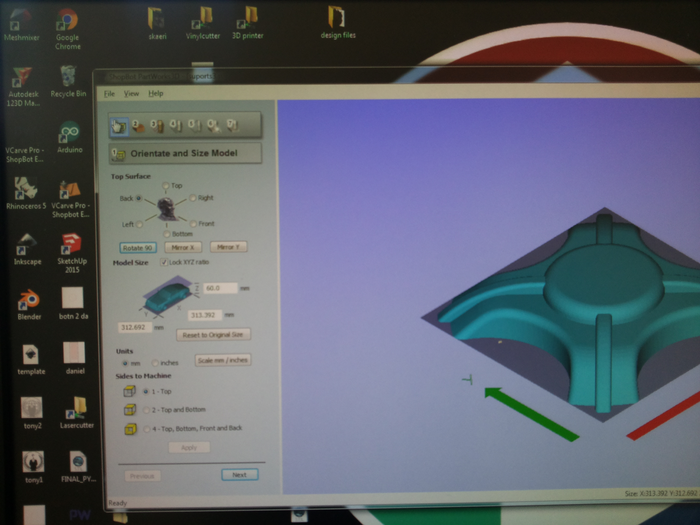Click the Apply button

(x=189, y=447)
